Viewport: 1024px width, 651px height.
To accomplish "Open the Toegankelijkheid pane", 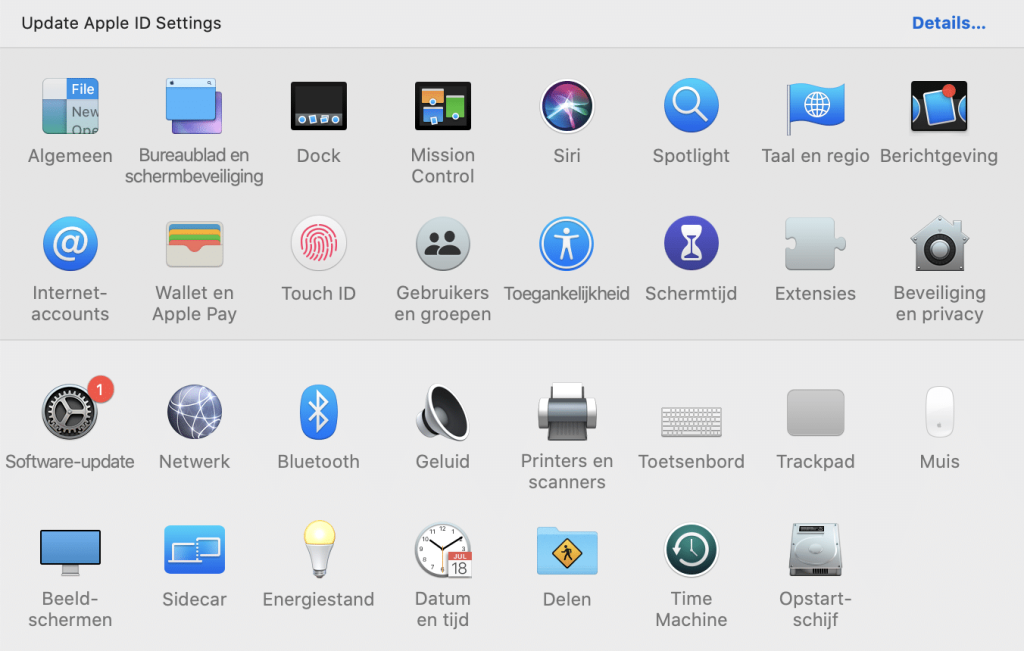I will click(x=567, y=244).
